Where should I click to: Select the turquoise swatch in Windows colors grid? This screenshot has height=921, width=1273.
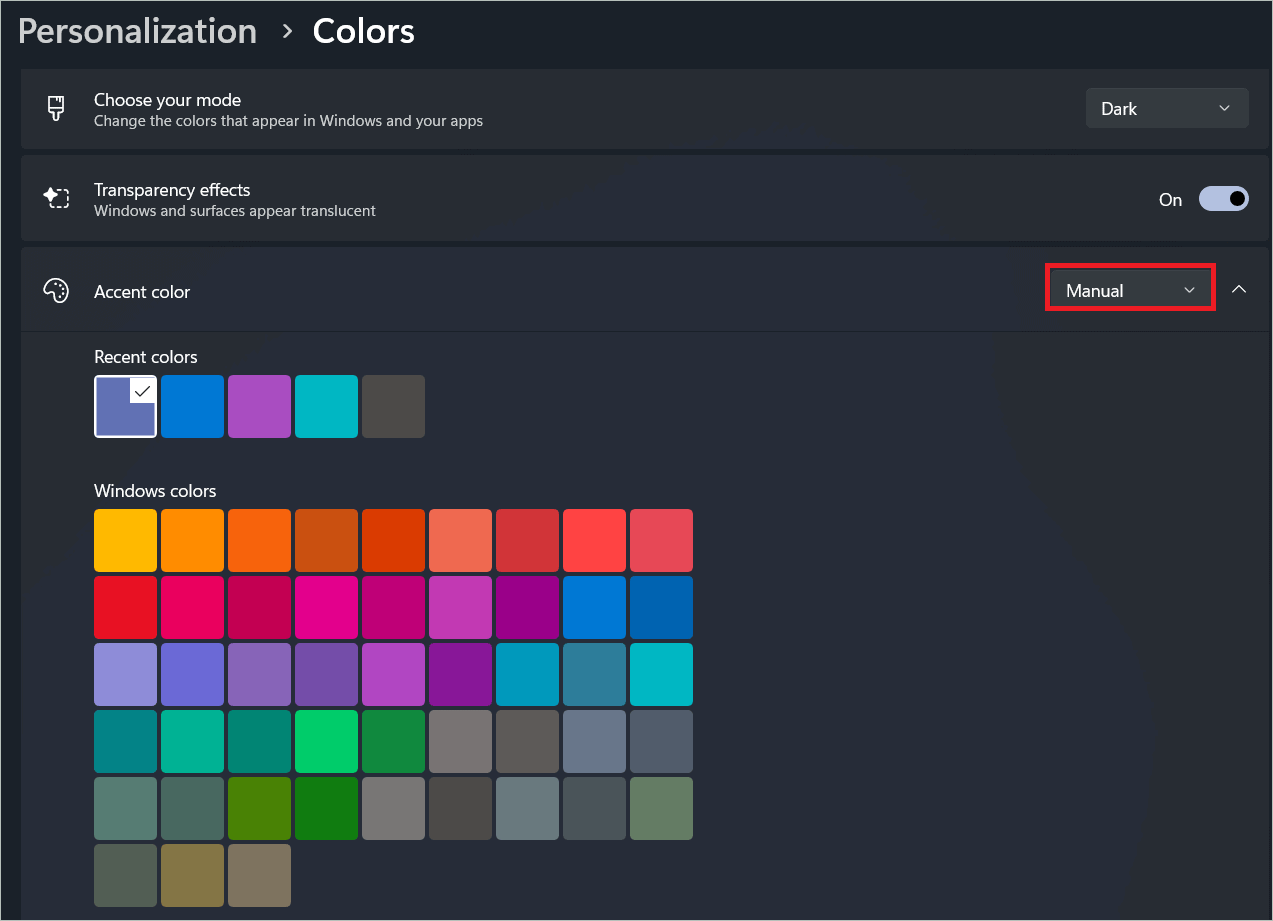tap(661, 674)
